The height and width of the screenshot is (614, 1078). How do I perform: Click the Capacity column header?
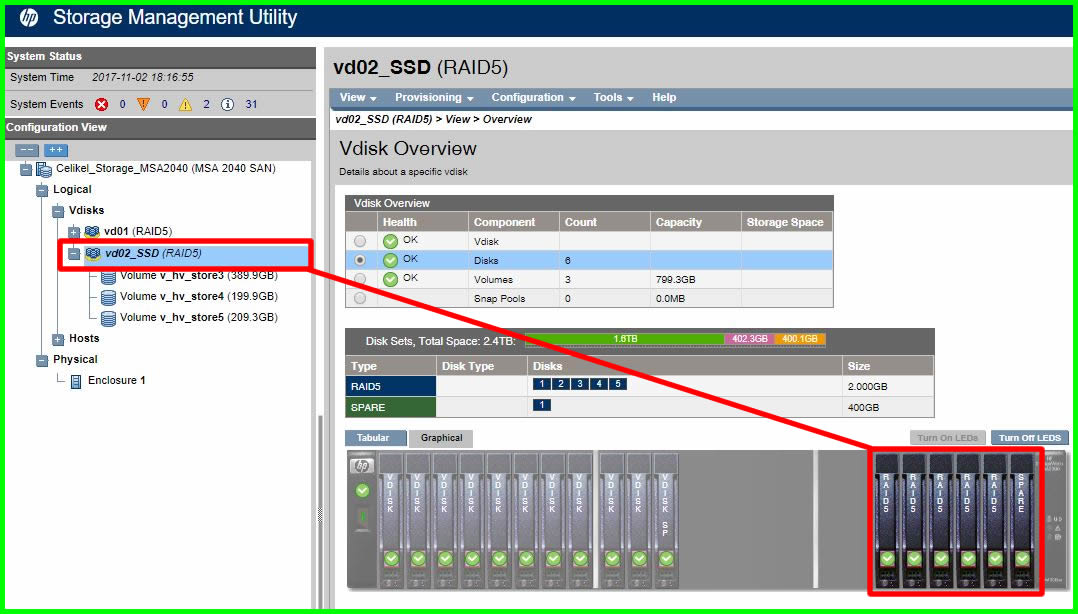click(x=696, y=222)
